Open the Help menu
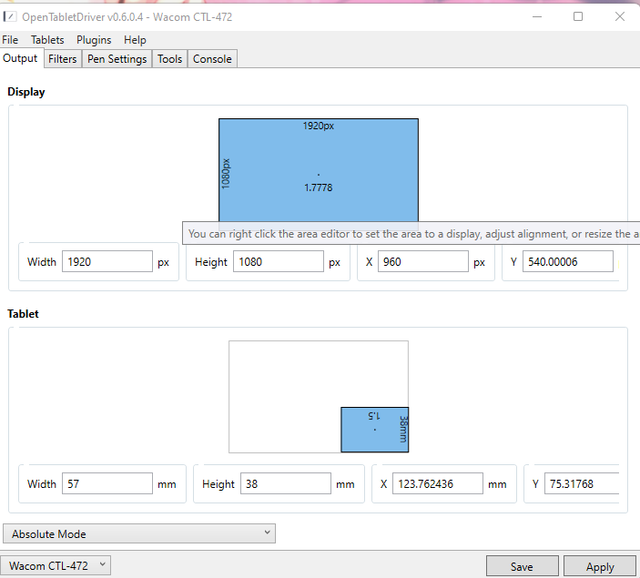This screenshot has width=640, height=578. click(x=135, y=40)
